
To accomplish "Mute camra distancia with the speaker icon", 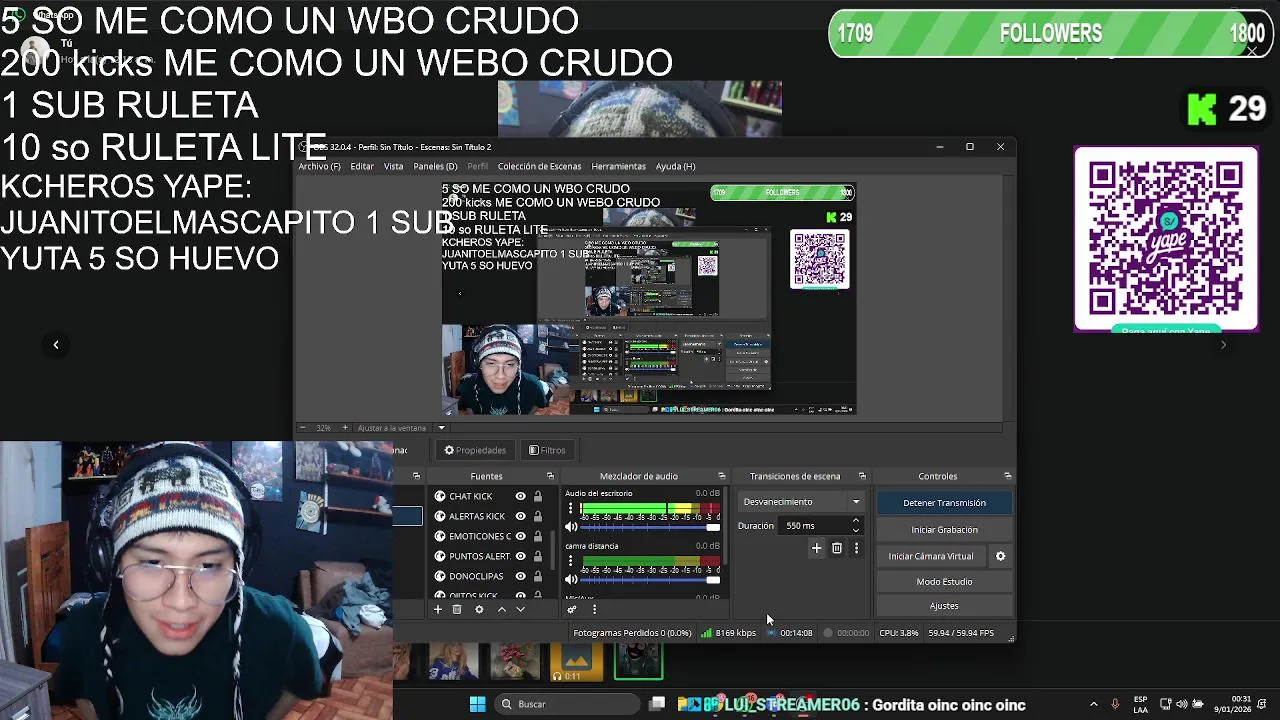I will click(571, 579).
